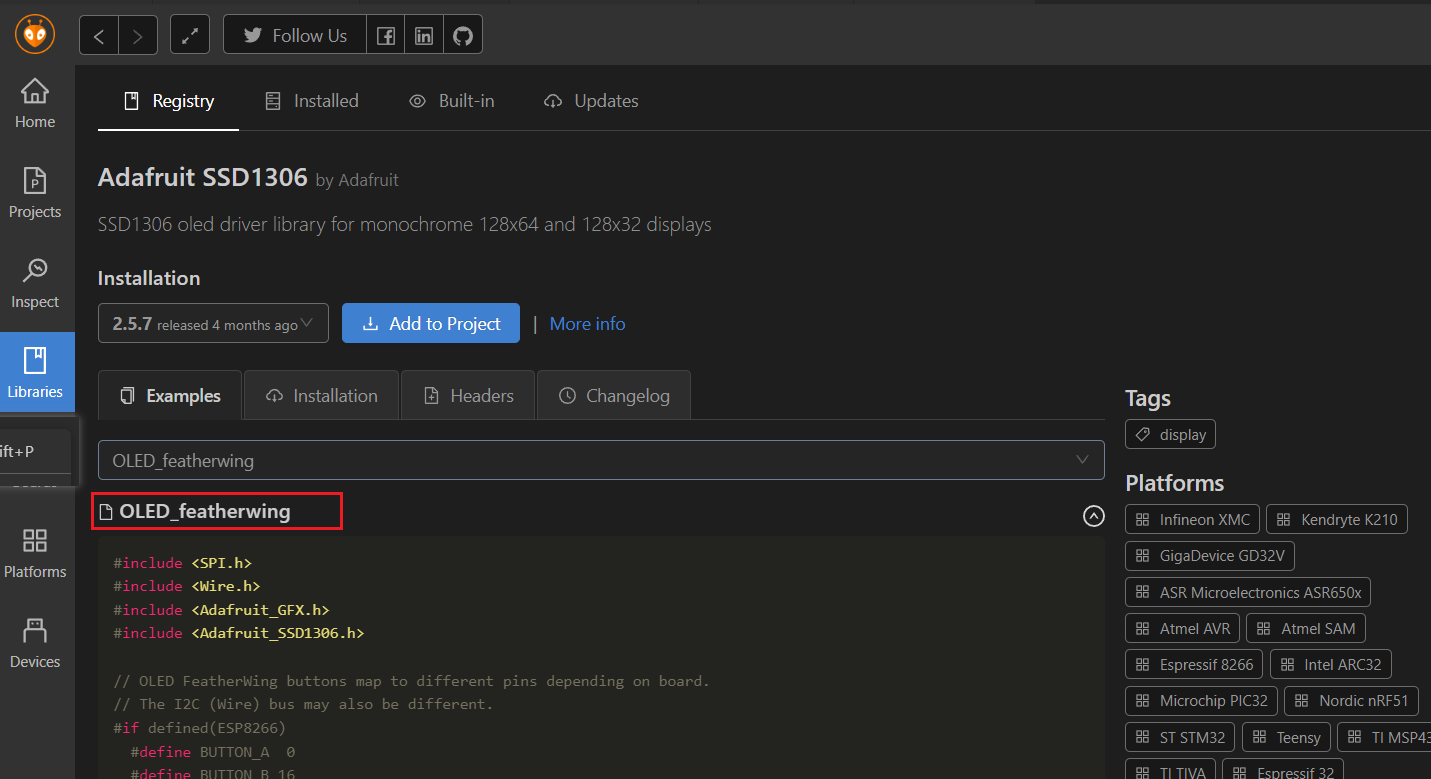Click the #include <Adafruit_SSD1306.h> code line
The image size is (1431, 779).
pos(238,633)
